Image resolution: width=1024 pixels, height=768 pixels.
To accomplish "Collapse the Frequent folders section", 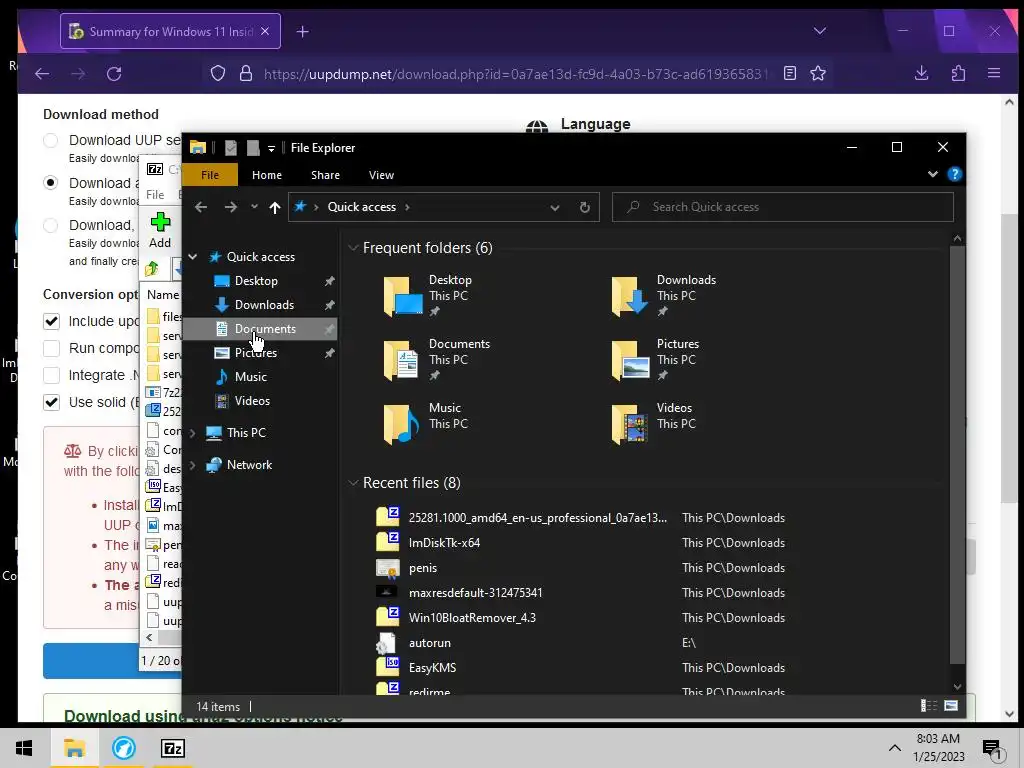I will [x=353, y=248].
